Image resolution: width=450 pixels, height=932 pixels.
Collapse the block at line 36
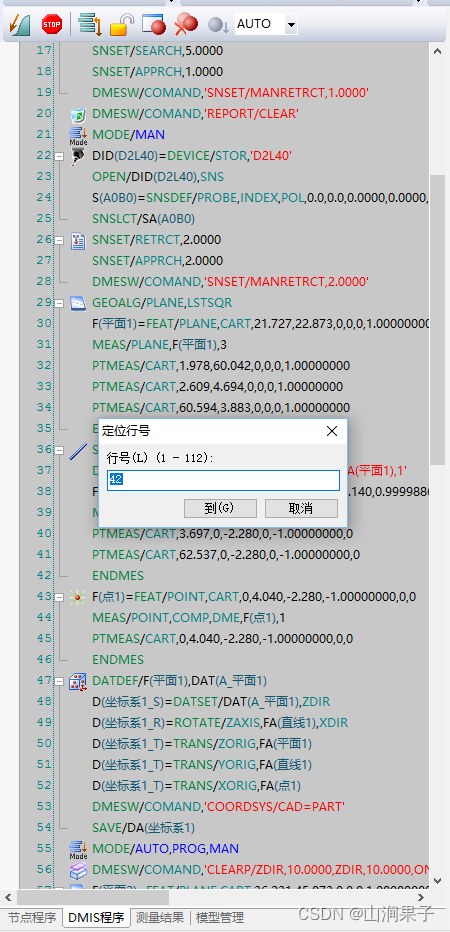point(59,451)
